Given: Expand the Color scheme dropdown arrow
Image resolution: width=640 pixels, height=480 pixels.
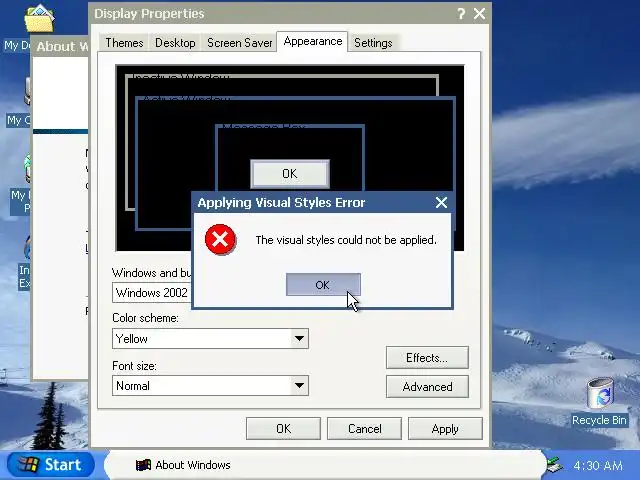Looking at the screenshot, I should (299, 338).
